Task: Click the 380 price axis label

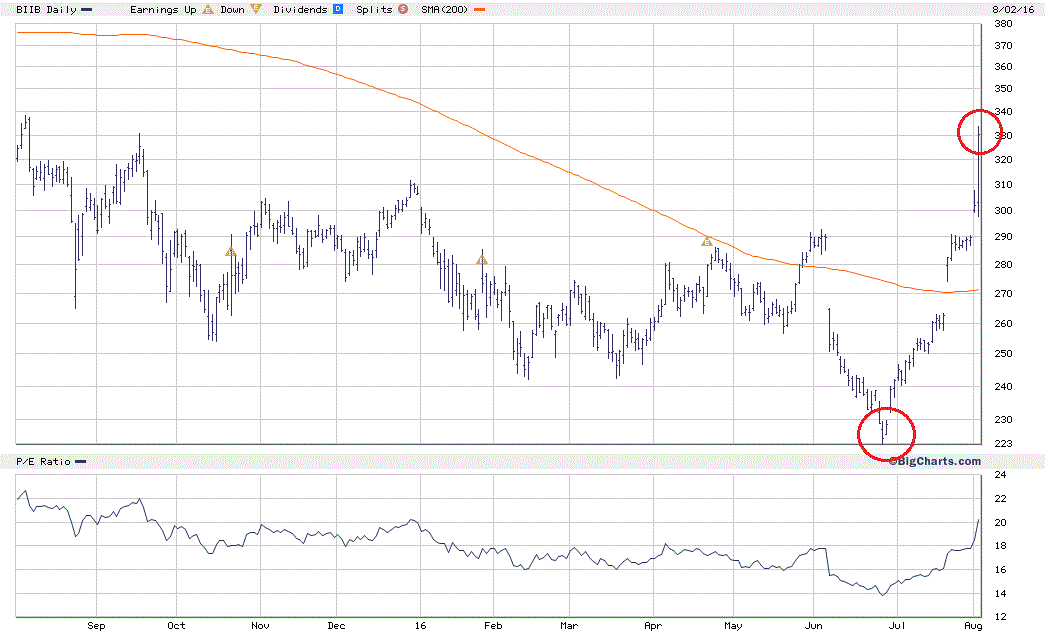Action: (x=1003, y=24)
